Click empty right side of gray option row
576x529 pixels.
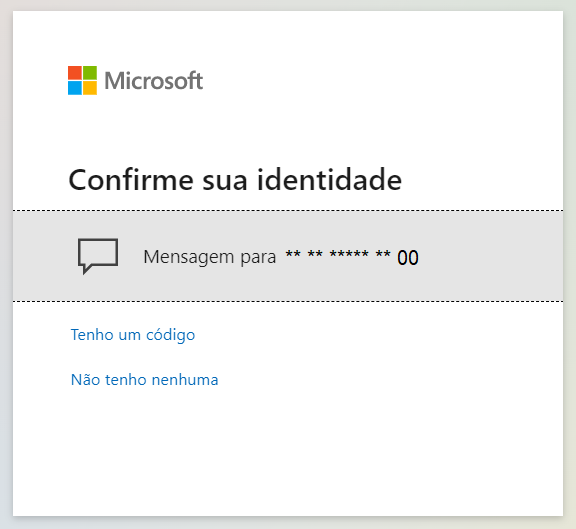coord(492,256)
